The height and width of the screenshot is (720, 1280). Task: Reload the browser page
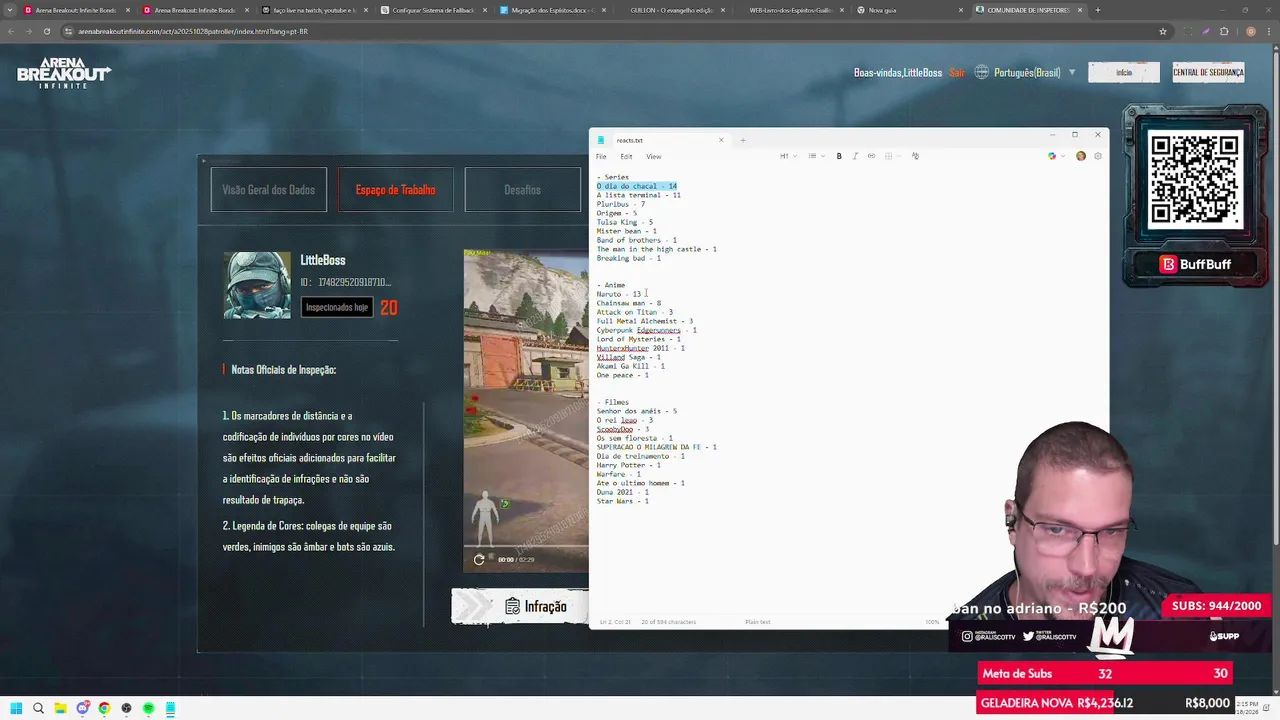pos(46,31)
